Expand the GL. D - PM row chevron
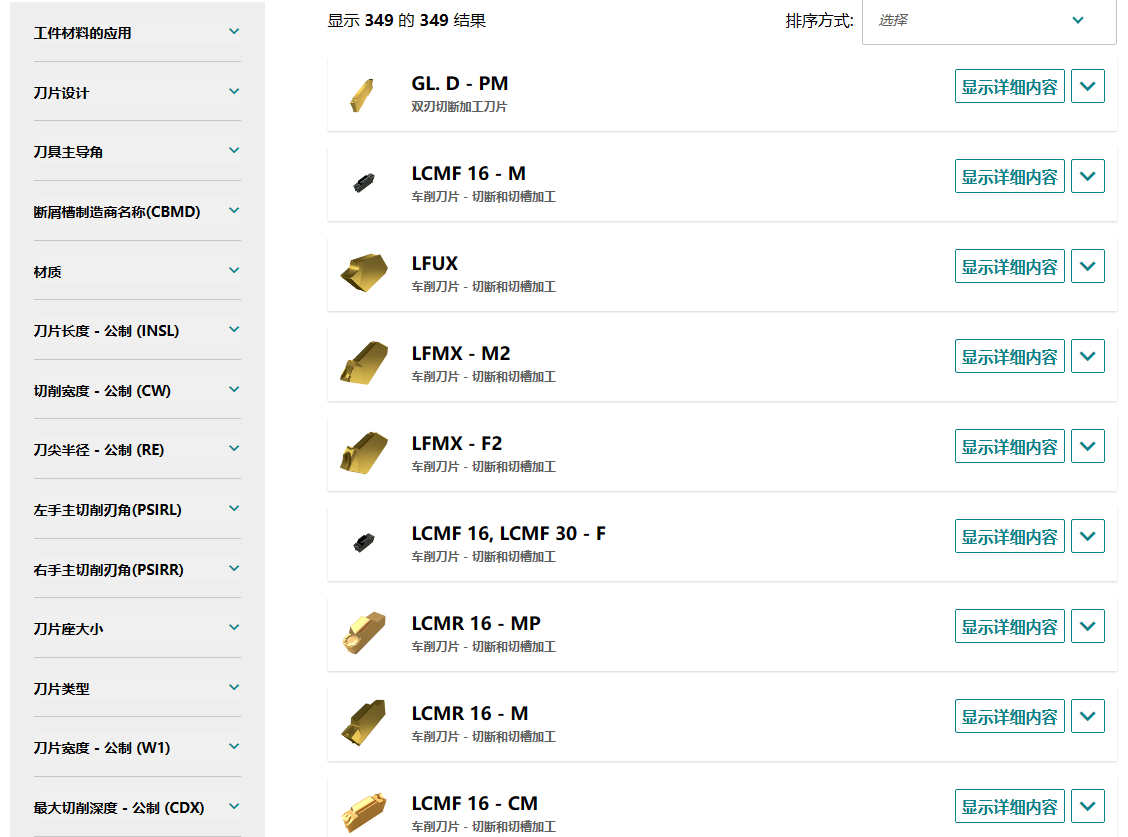 pos(1088,87)
